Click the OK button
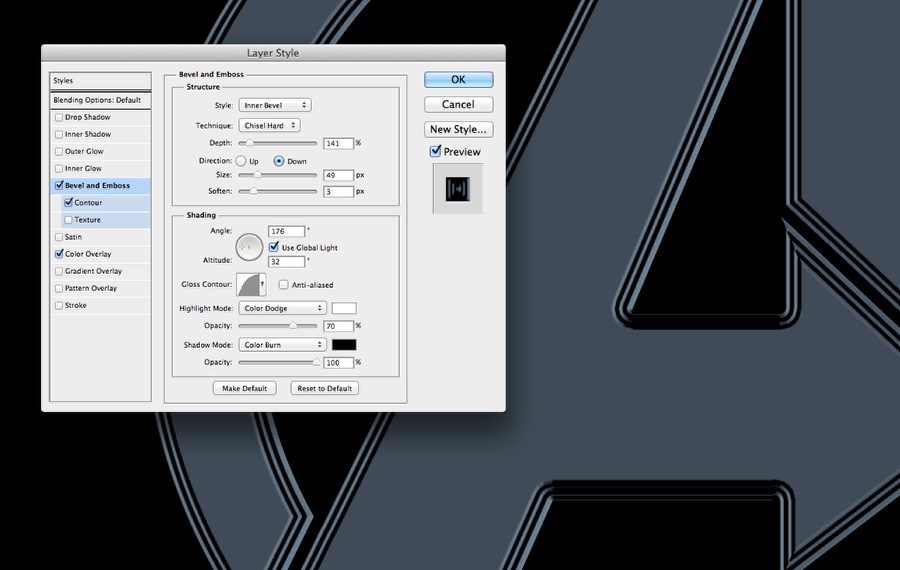The image size is (900, 570). click(x=459, y=79)
